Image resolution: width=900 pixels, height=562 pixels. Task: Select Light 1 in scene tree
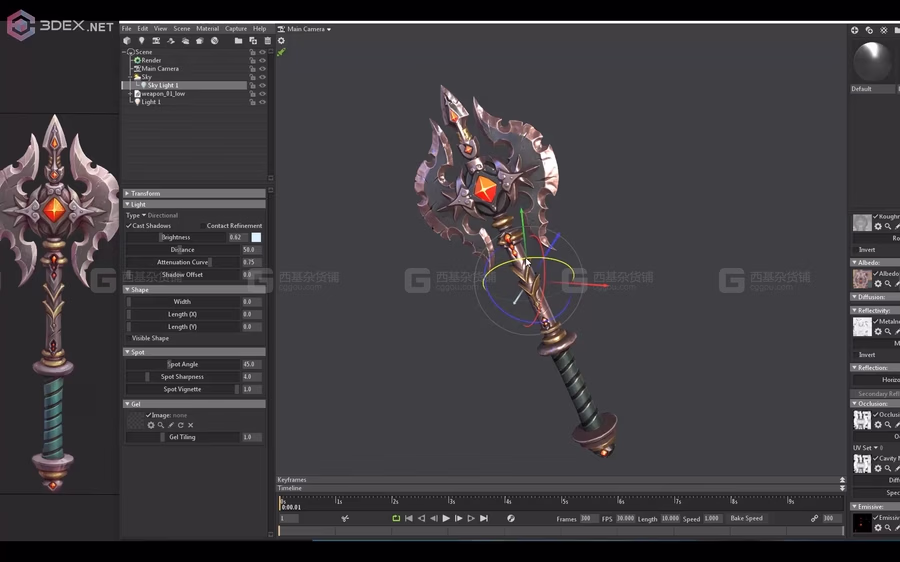151,102
